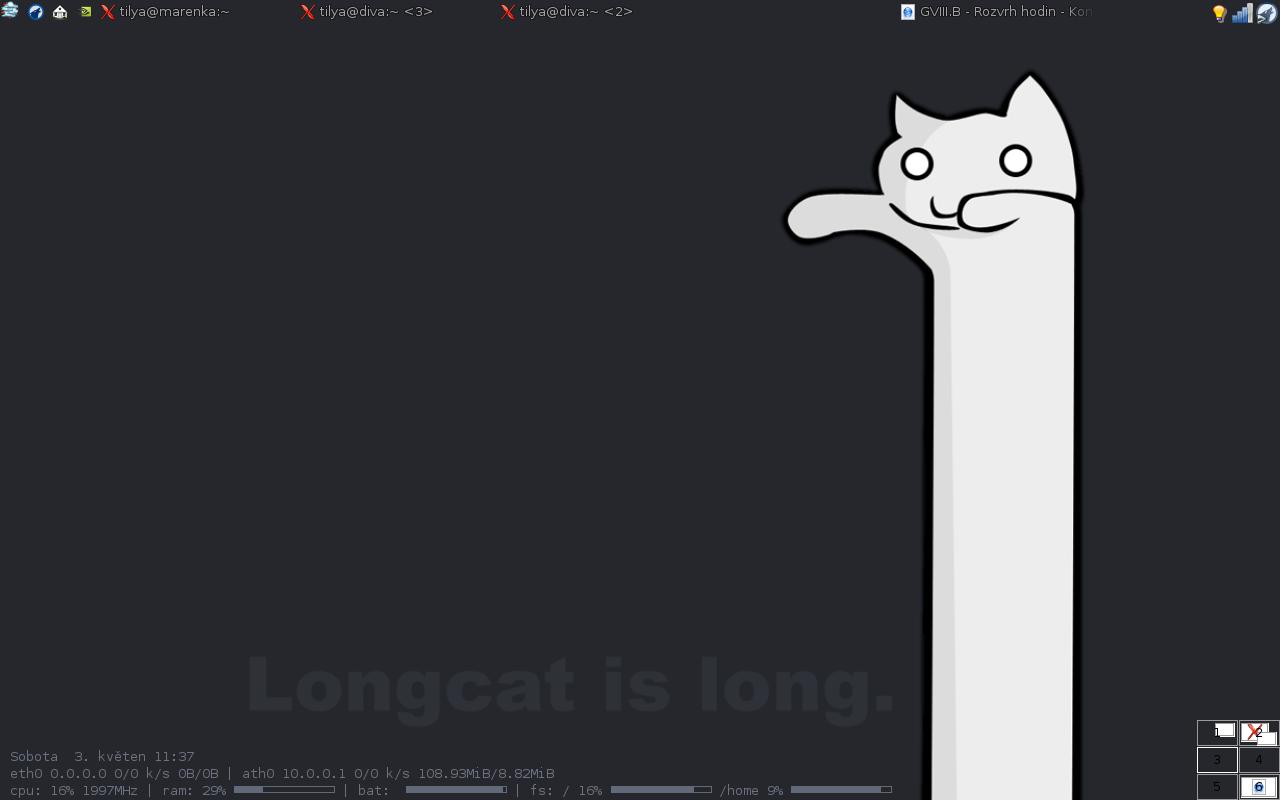Launch the blue wolf browser icon in left panel
The image size is (1280, 800).
(x=36, y=12)
